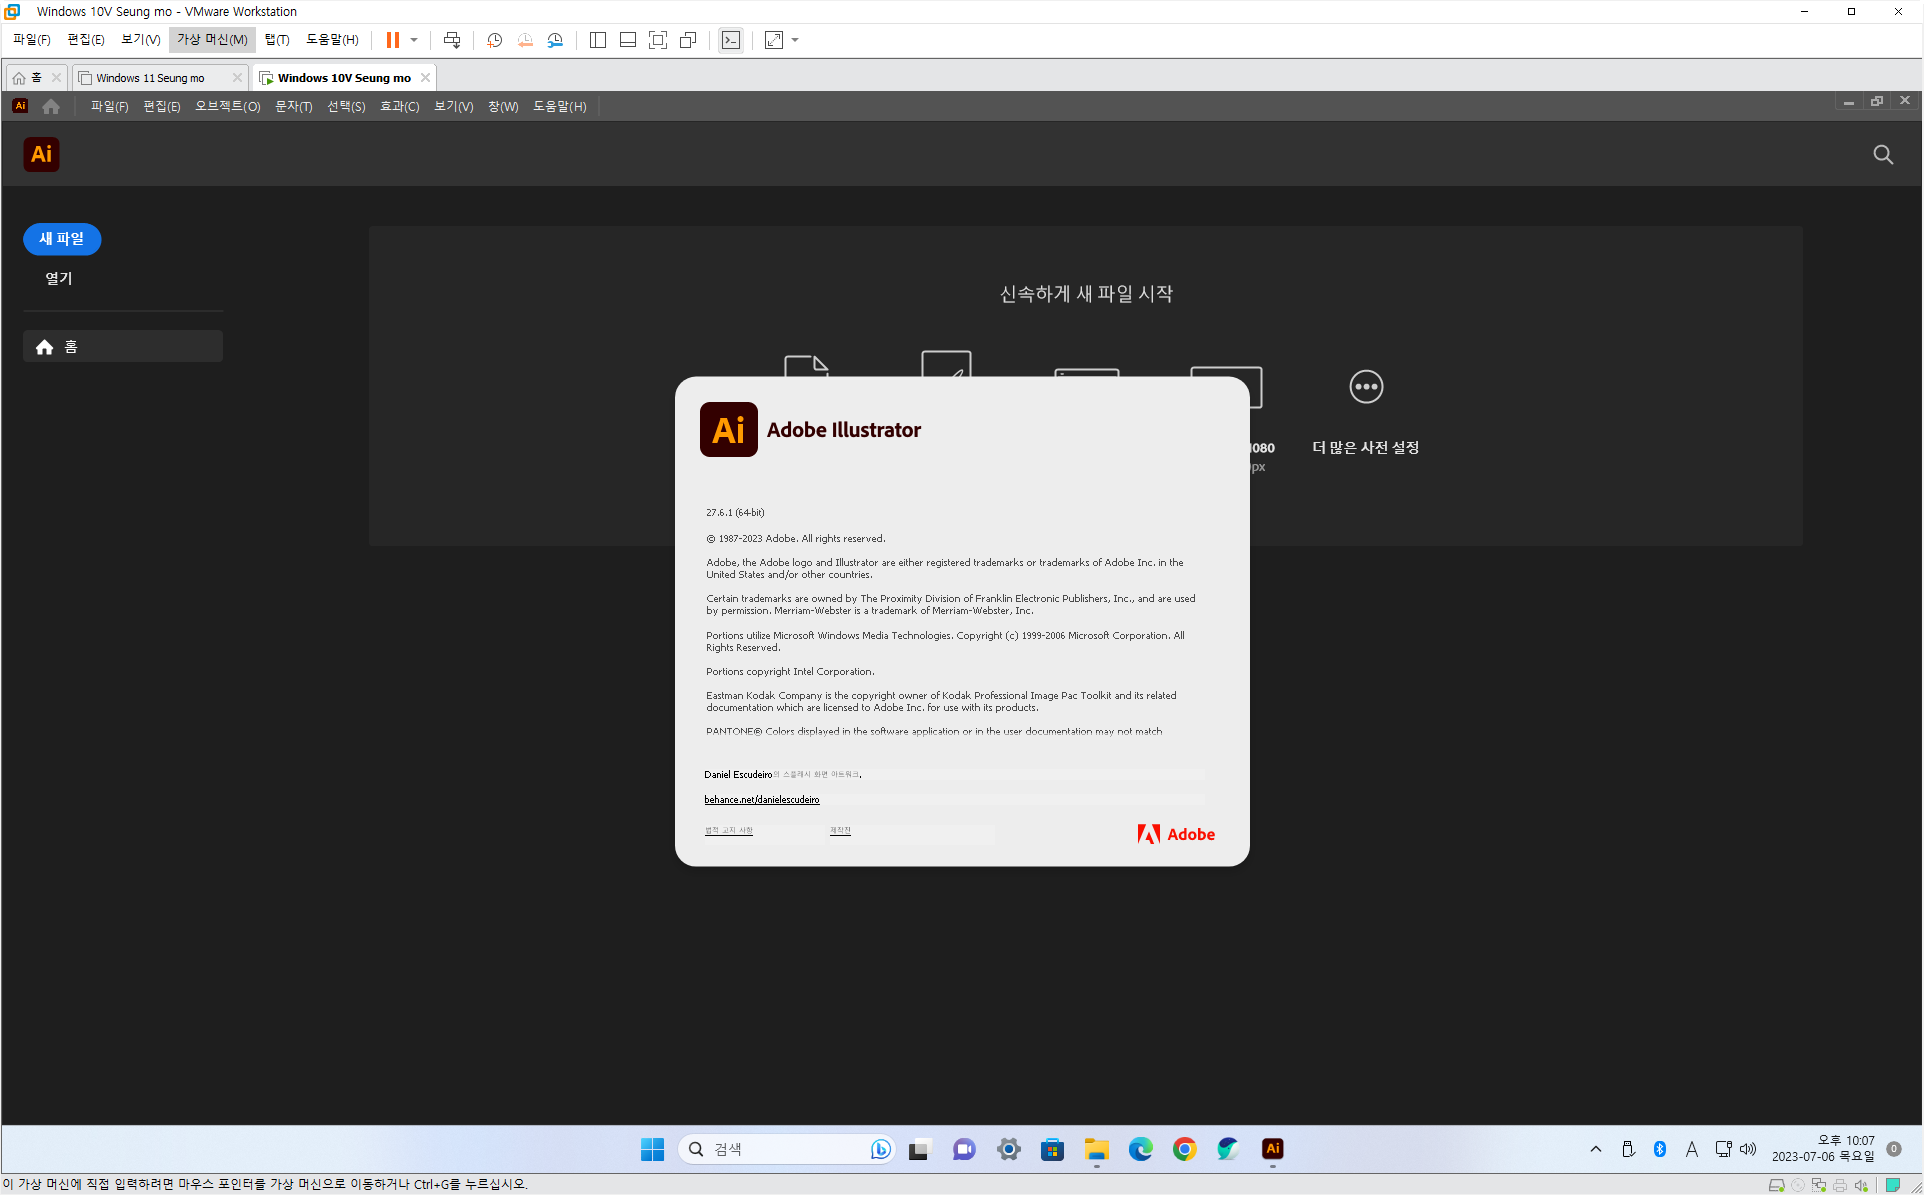Expand stretch guest dropdown arrow

pyautogui.click(x=795, y=40)
